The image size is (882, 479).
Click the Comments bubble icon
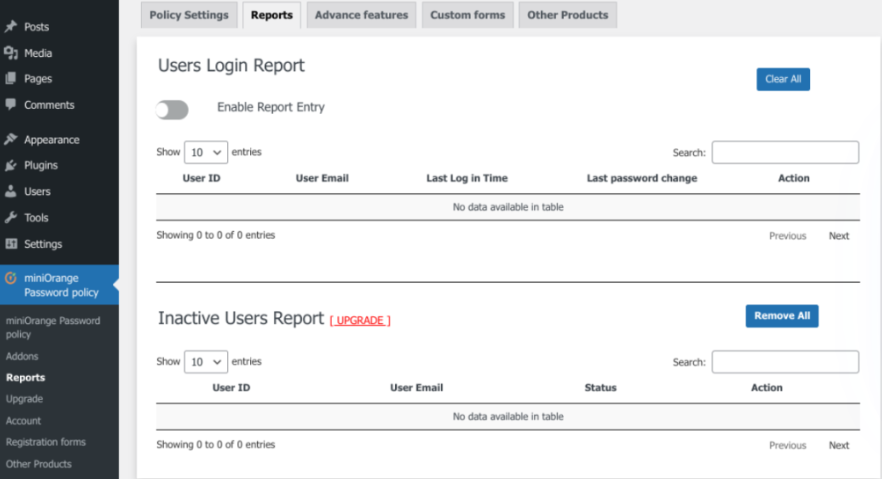click(11, 105)
